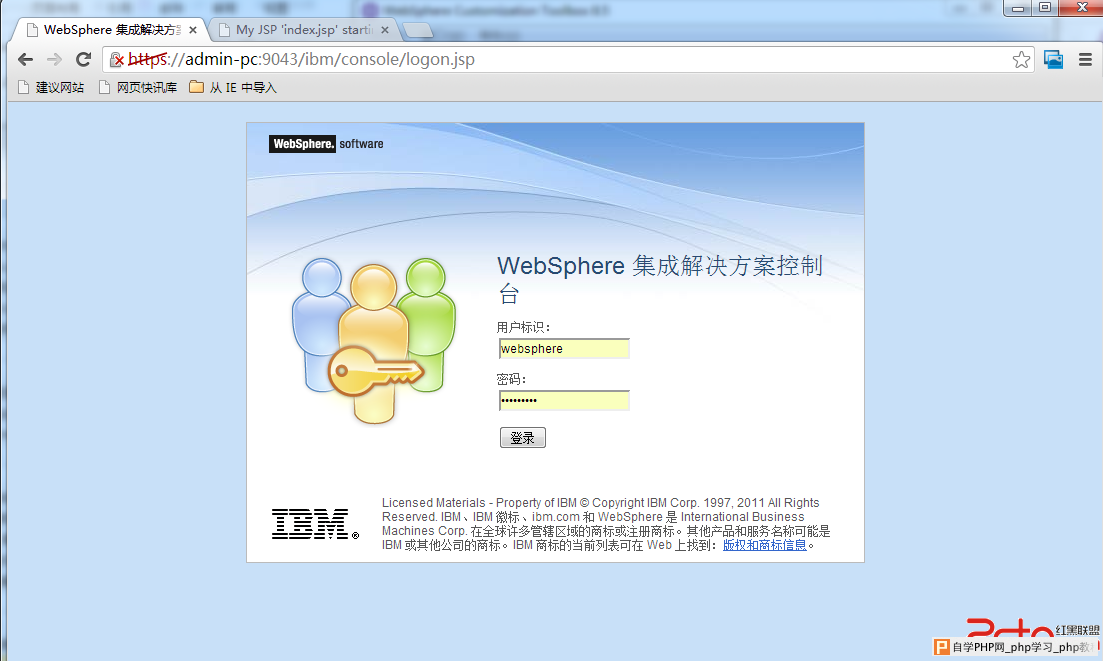The width and height of the screenshot is (1103, 661).
Task: Open a new tab
Action: pyautogui.click(x=418, y=30)
